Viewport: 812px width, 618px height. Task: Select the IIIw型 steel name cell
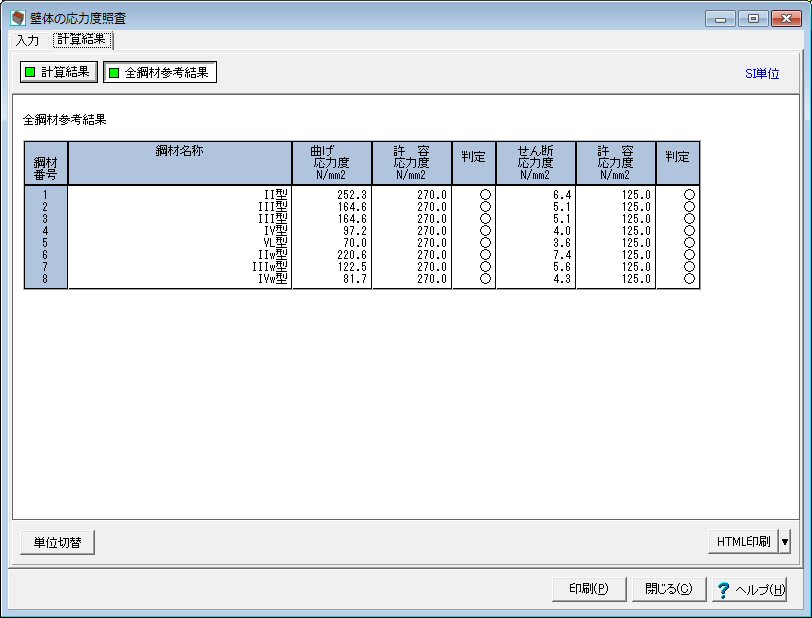click(x=270, y=266)
